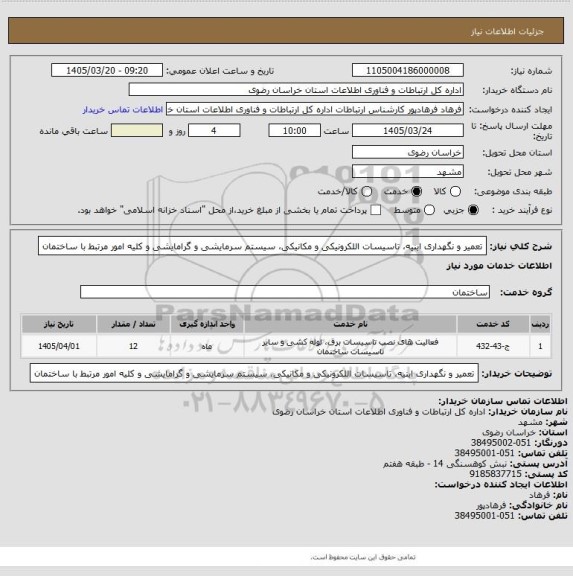Click the تاریخ نیاز column header
The image size is (573, 576).
(59, 324)
